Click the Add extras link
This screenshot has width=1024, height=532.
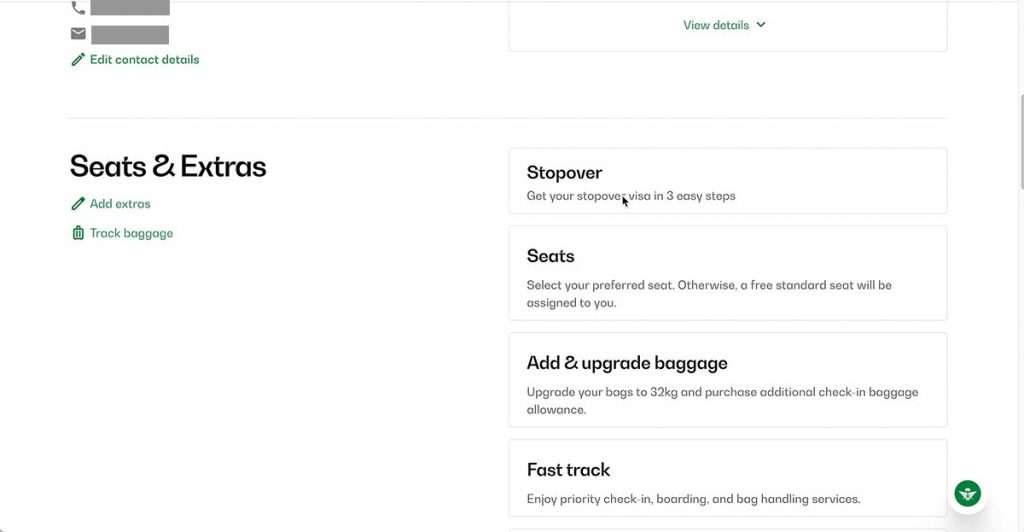[x=120, y=204]
